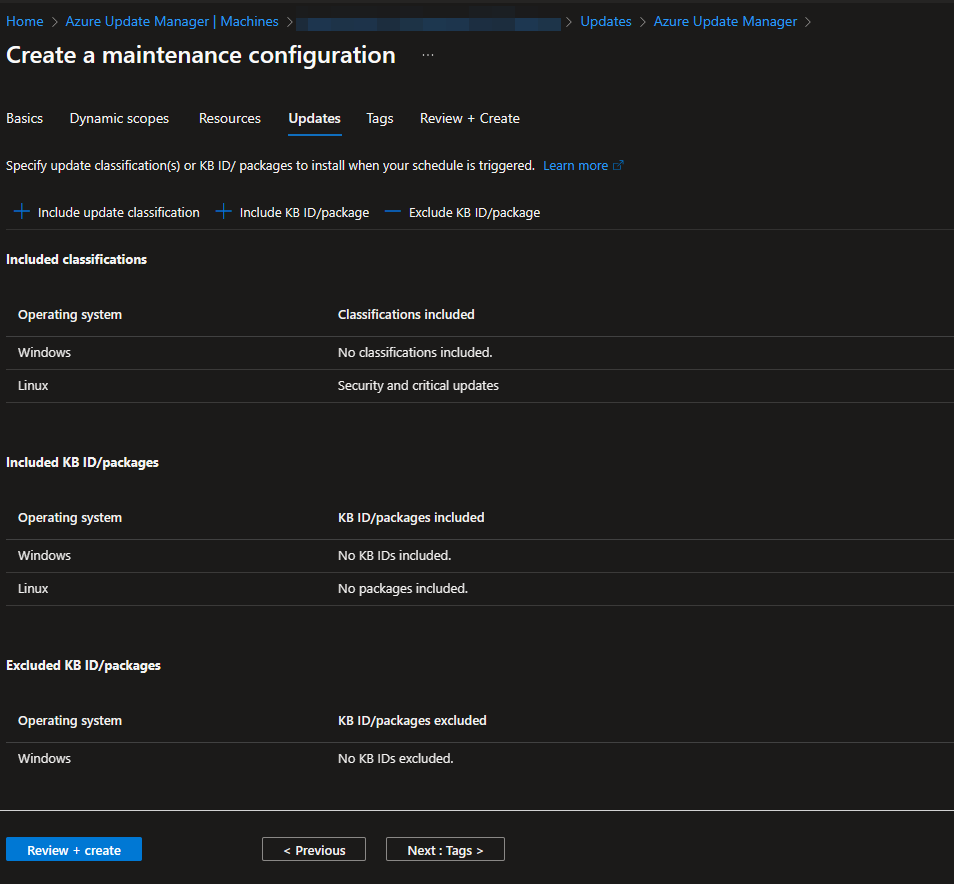
Task: Click Include update classification label
Action: pyautogui.click(x=119, y=212)
